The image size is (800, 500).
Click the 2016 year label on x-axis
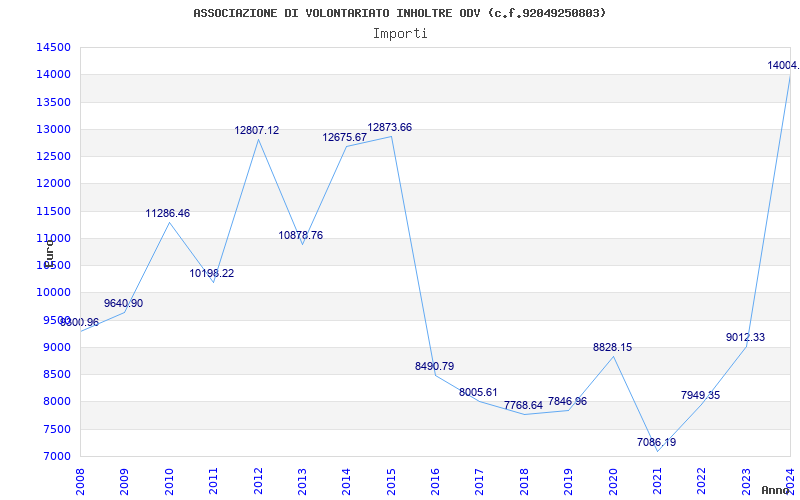click(435, 481)
